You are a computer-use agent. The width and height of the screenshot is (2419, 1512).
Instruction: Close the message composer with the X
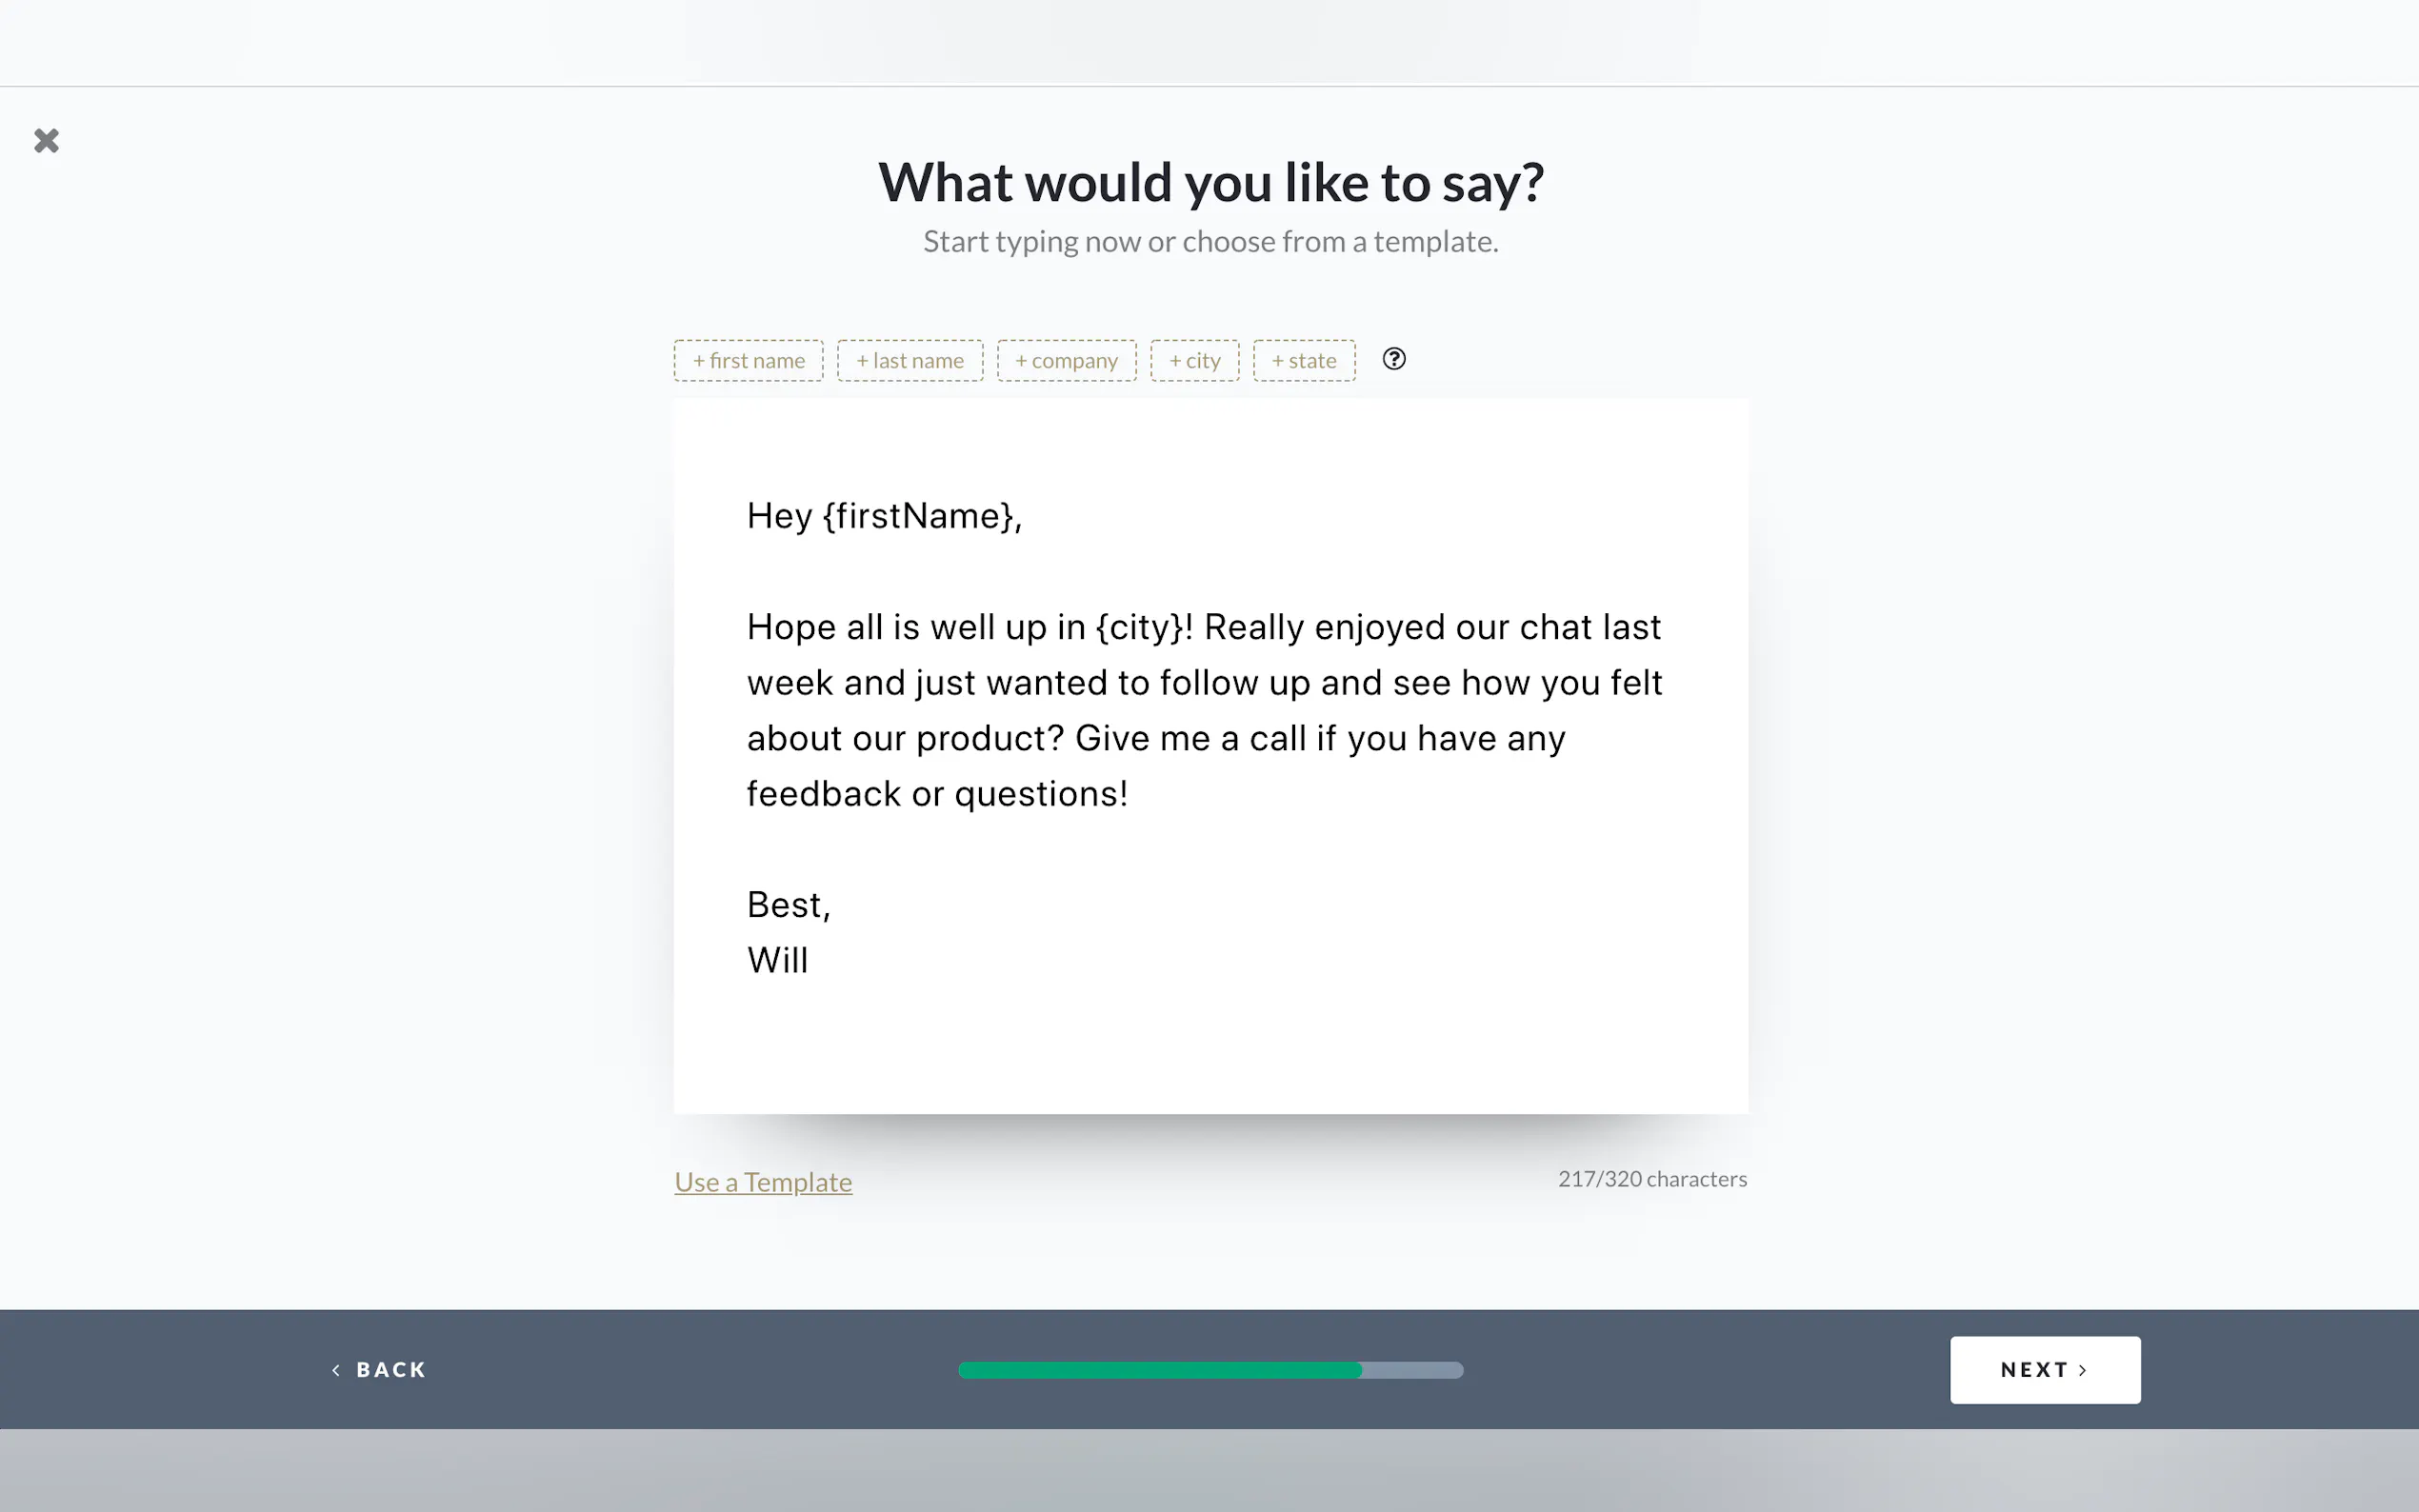click(x=46, y=140)
